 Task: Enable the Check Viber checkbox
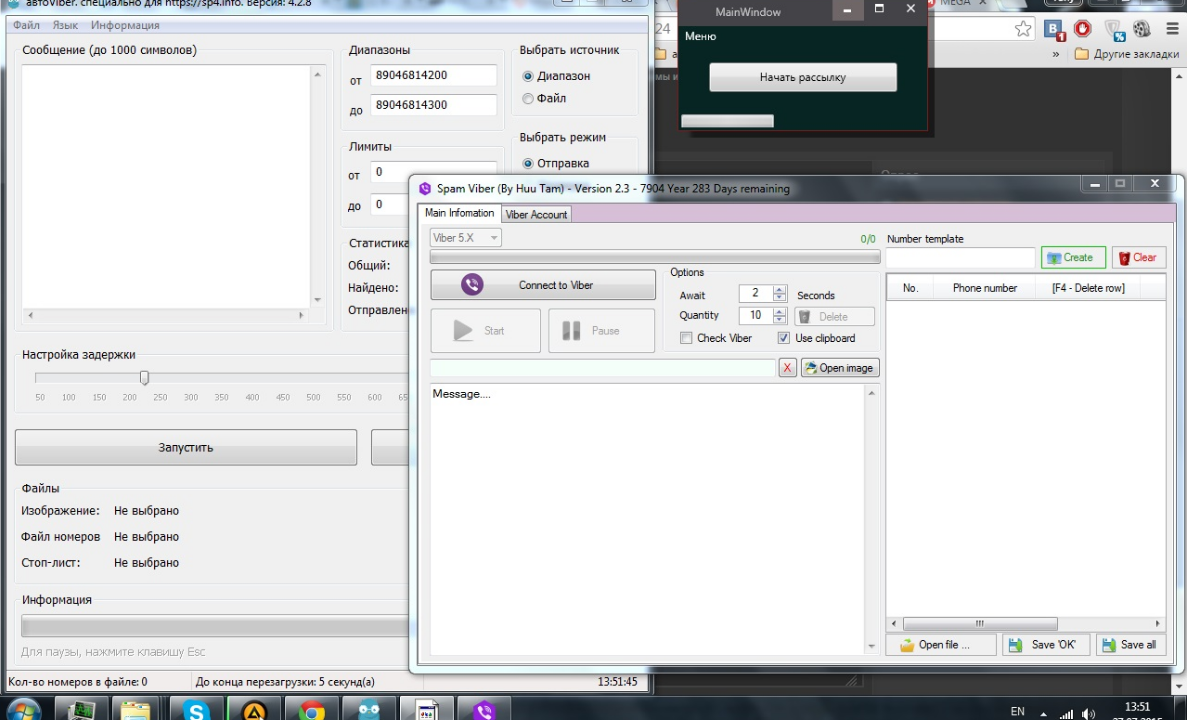[686, 338]
